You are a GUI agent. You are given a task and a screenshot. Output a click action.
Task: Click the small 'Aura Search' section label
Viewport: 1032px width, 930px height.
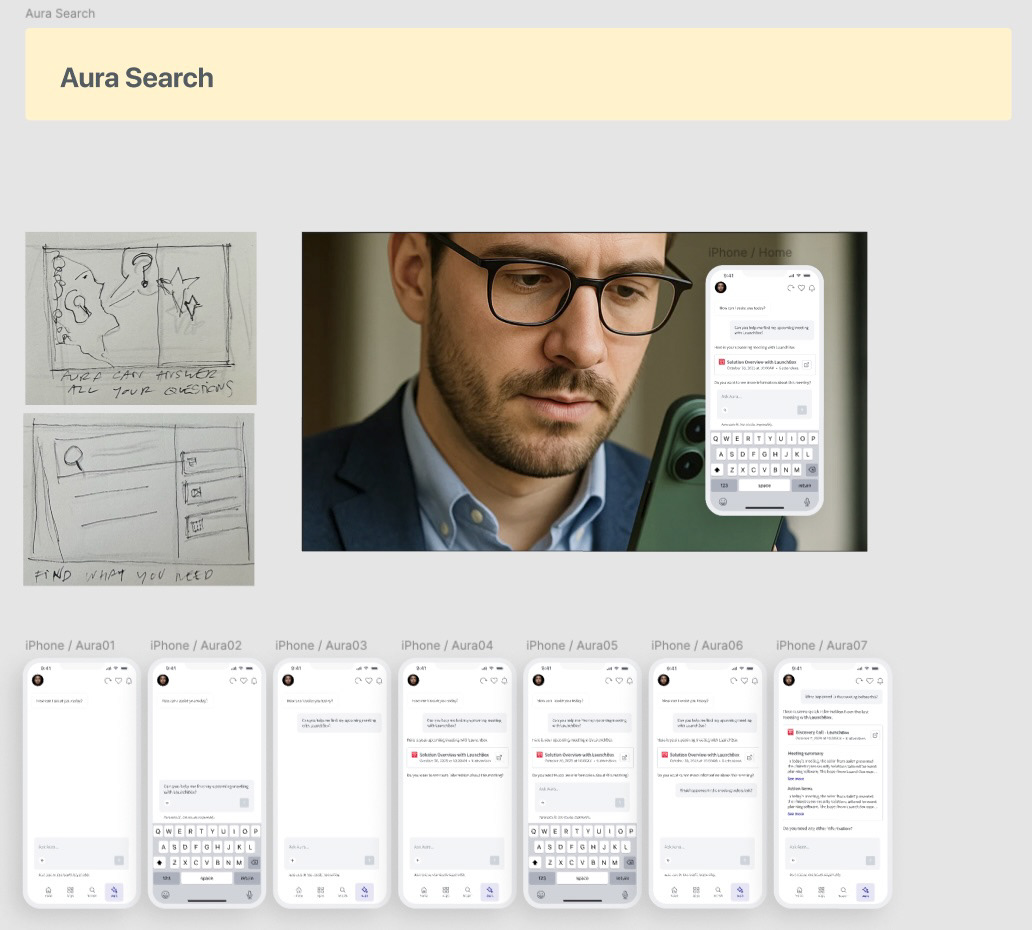60,13
